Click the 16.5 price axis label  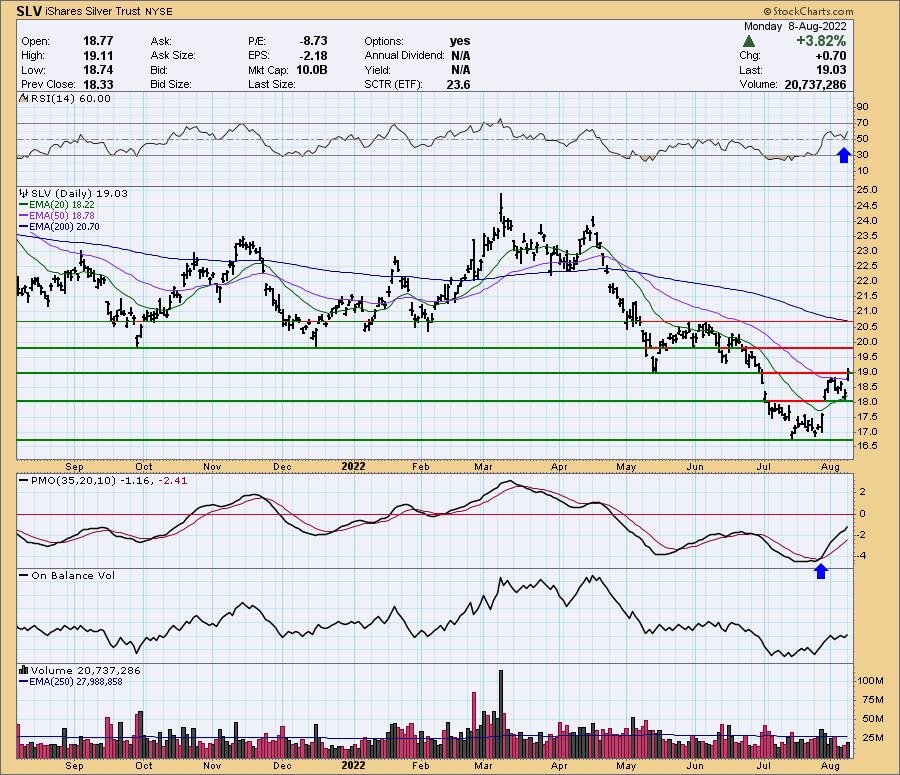867,446
